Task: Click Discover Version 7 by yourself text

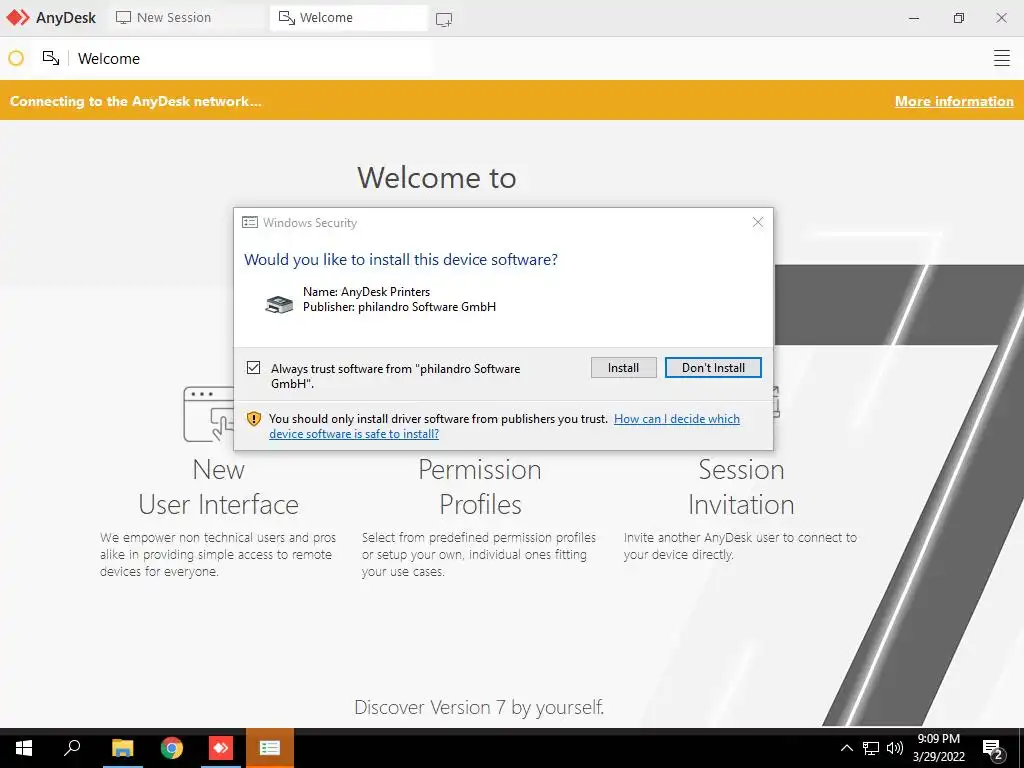Action: 479,707
